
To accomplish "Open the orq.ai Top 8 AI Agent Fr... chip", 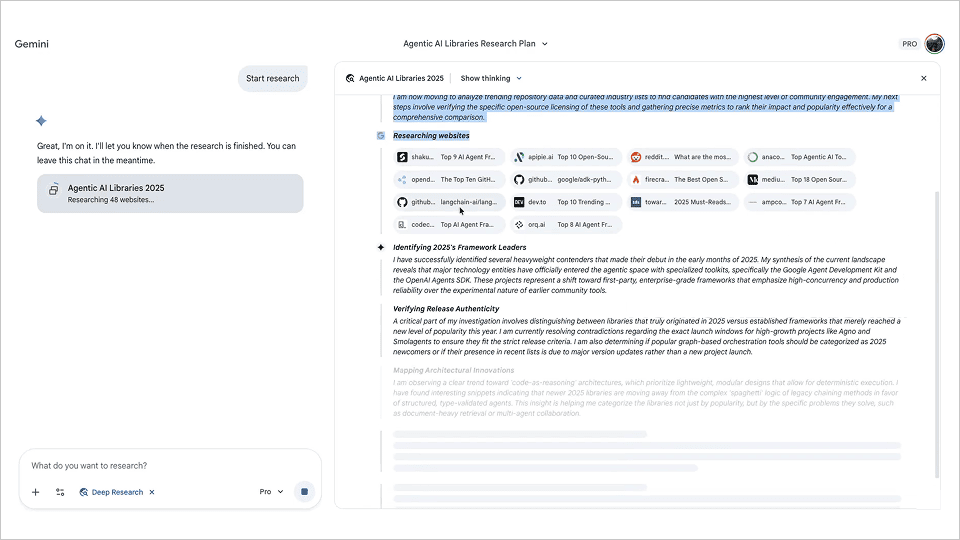I will coord(566,225).
